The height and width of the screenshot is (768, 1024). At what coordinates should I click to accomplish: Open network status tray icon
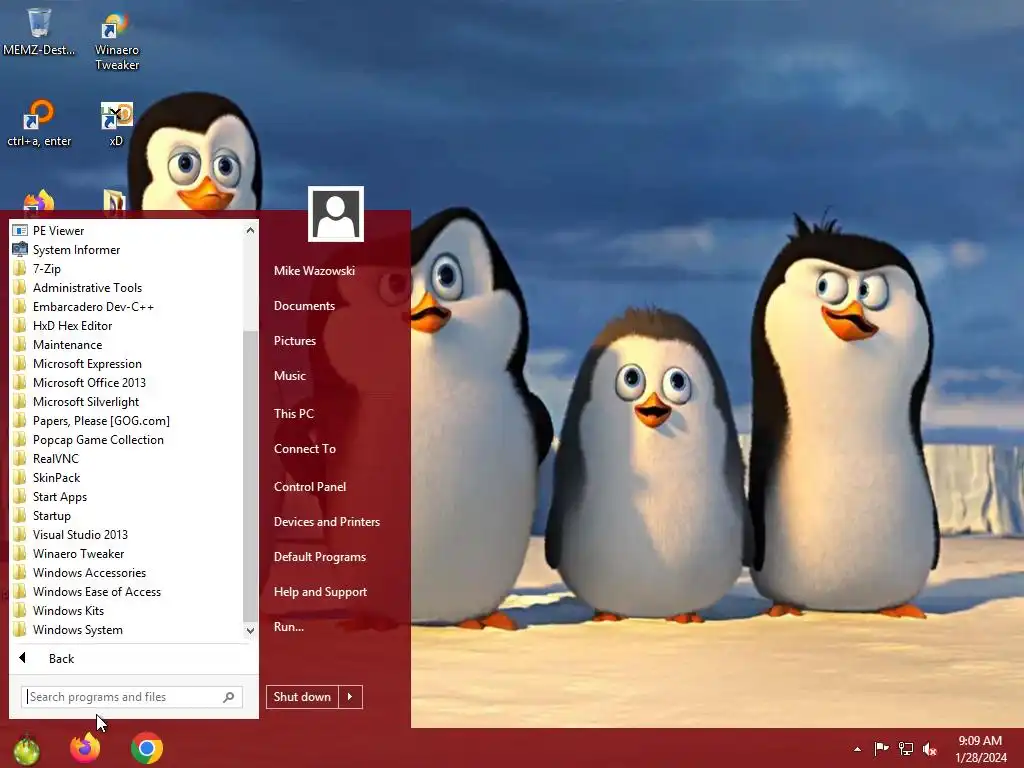[x=906, y=748]
